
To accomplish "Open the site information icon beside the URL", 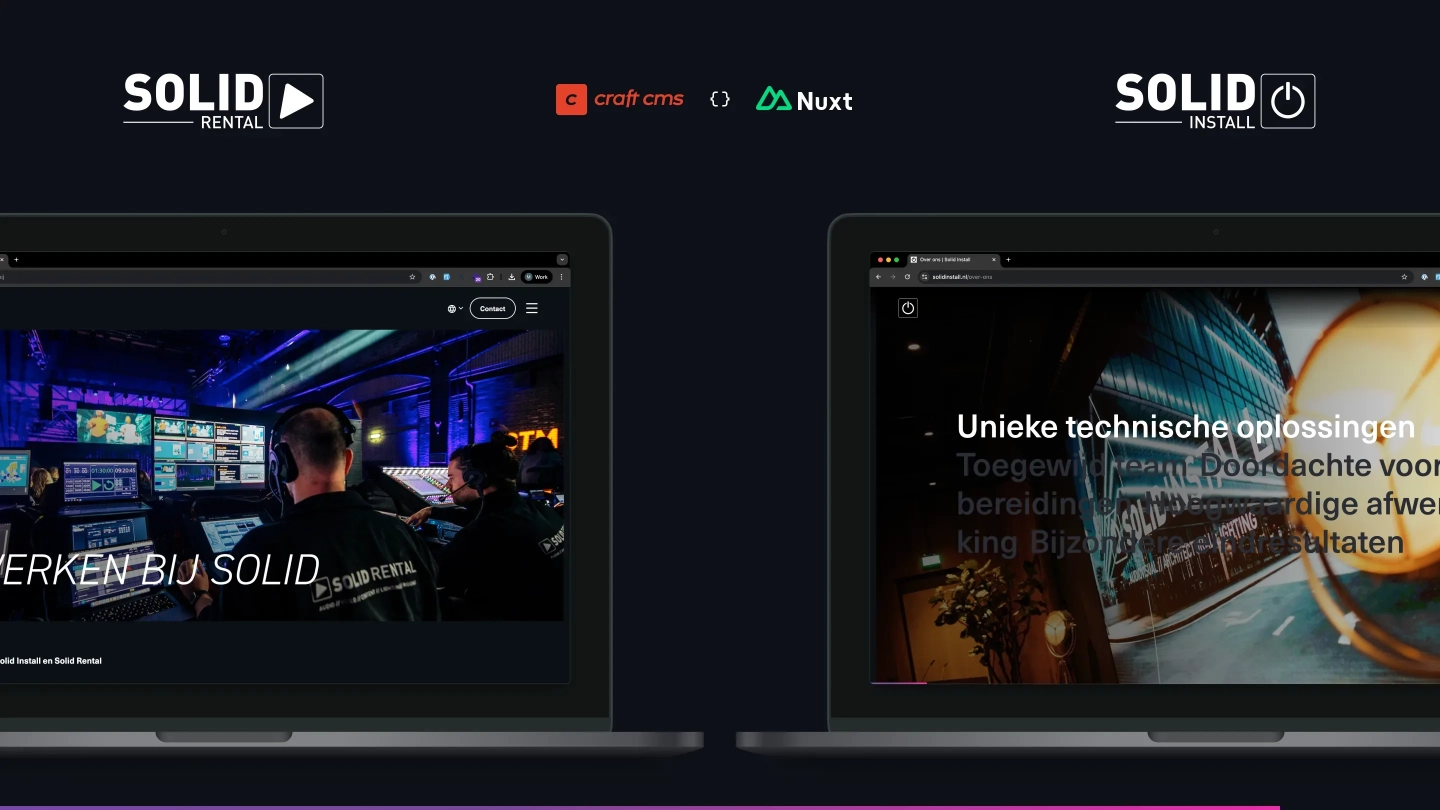I will [924, 277].
